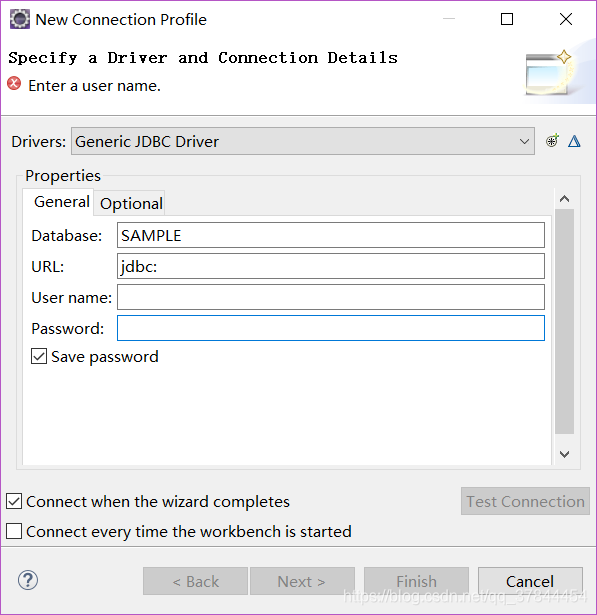Click the Edit Driver Definition triangle icon
This screenshot has width=597, height=615.
pyautogui.click(x=574, y=141)
